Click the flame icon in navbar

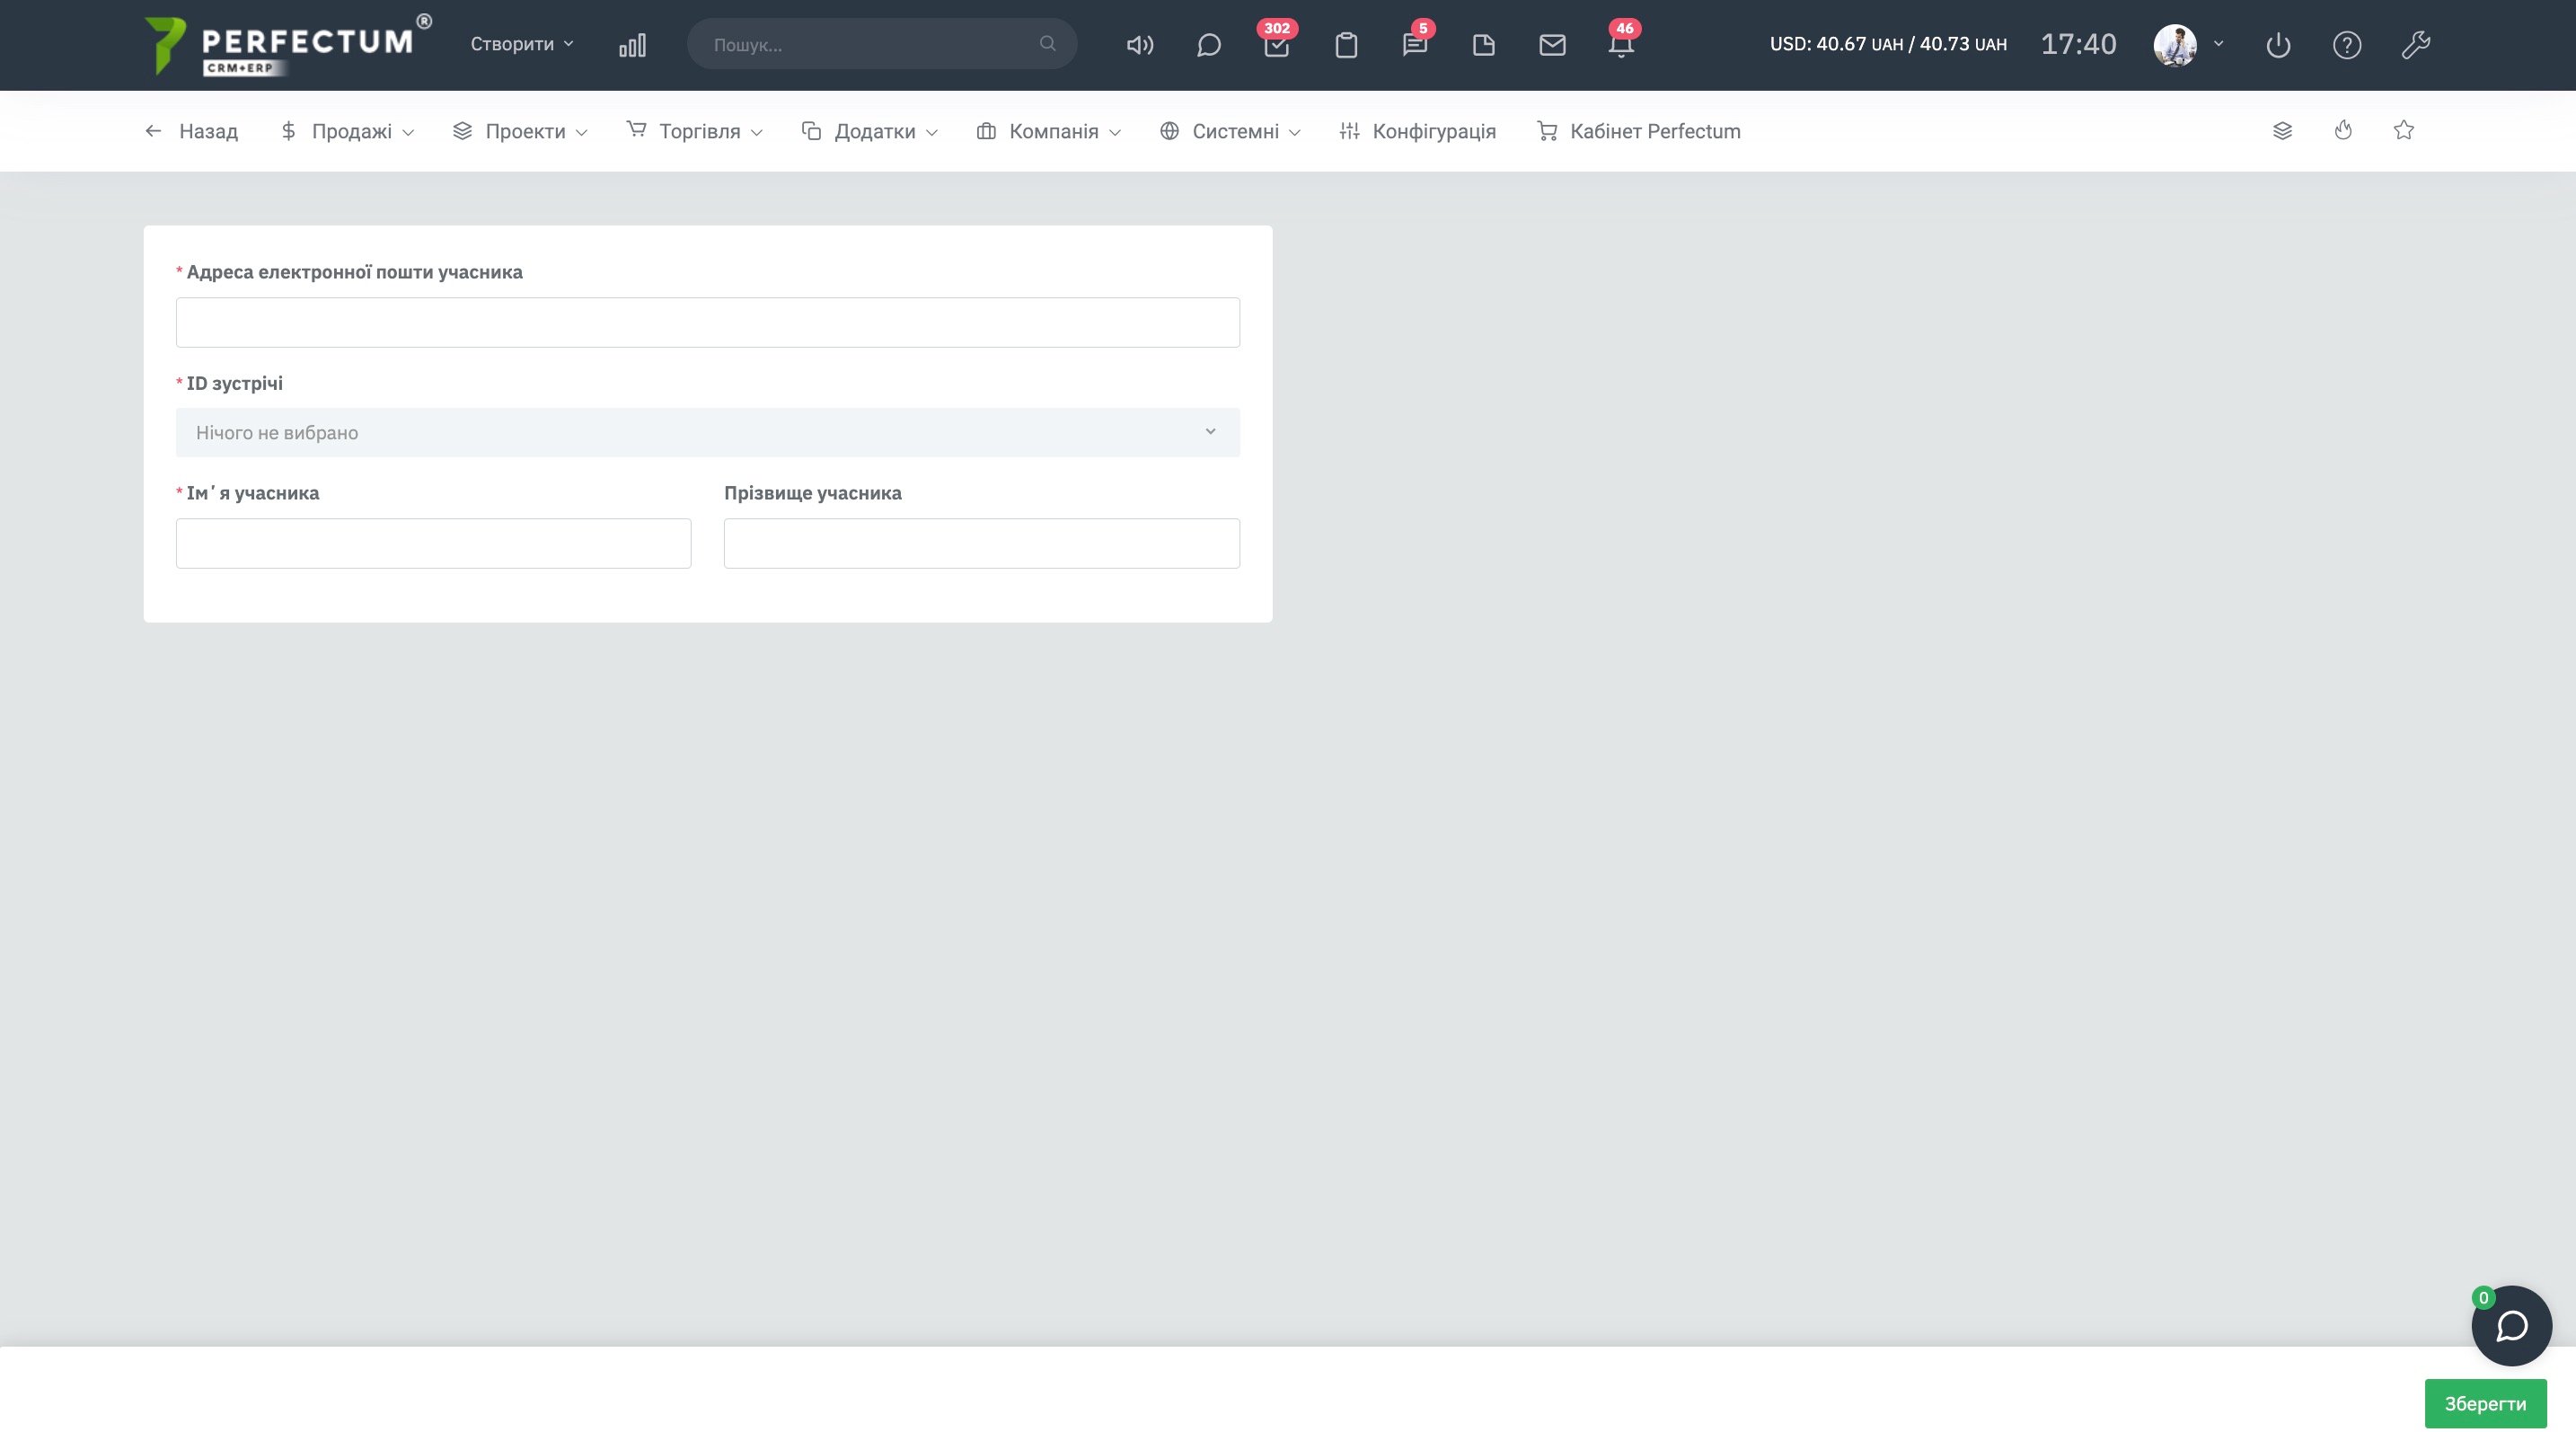tap(2343, 131)
